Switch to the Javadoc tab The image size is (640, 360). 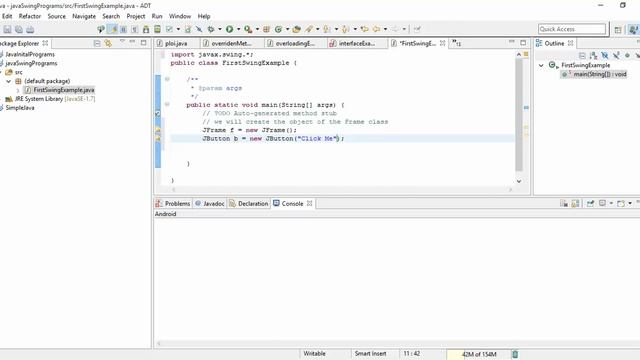click(x=210, y=203)
